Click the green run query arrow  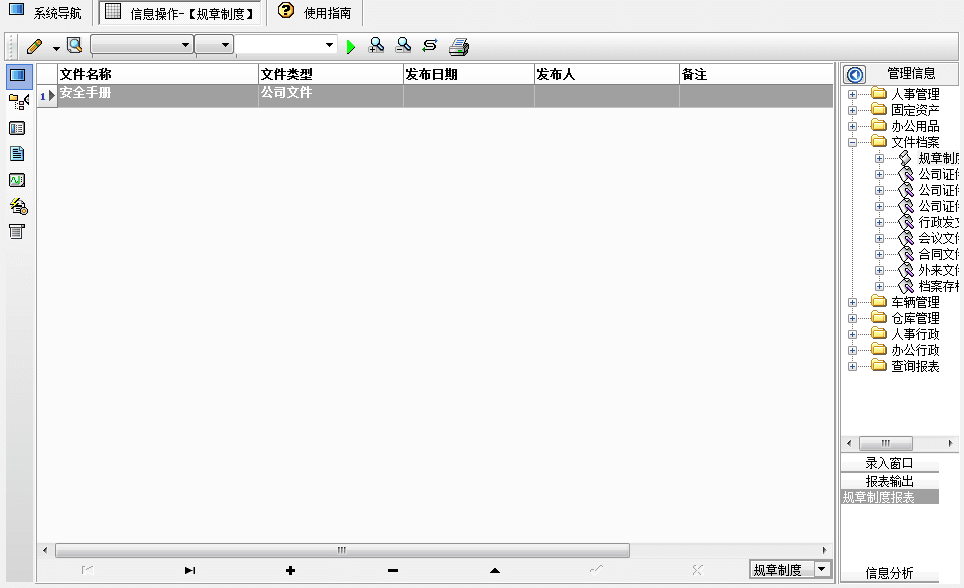351,46
